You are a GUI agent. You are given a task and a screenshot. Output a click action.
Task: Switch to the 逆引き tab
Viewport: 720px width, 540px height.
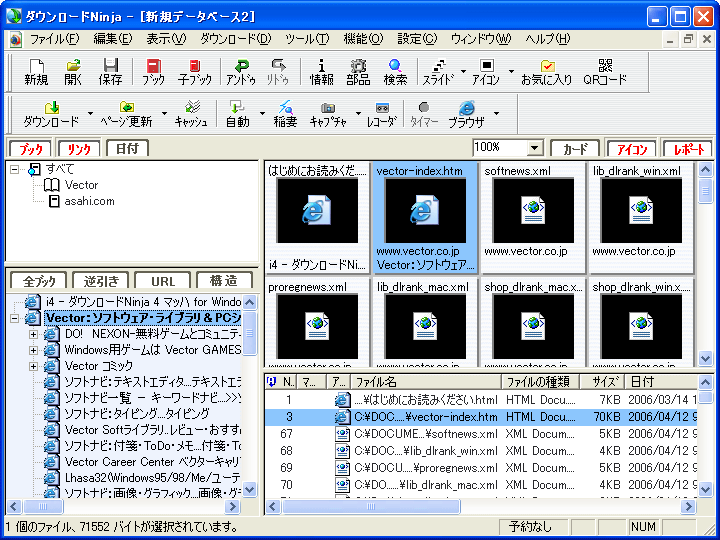(101, 281)
